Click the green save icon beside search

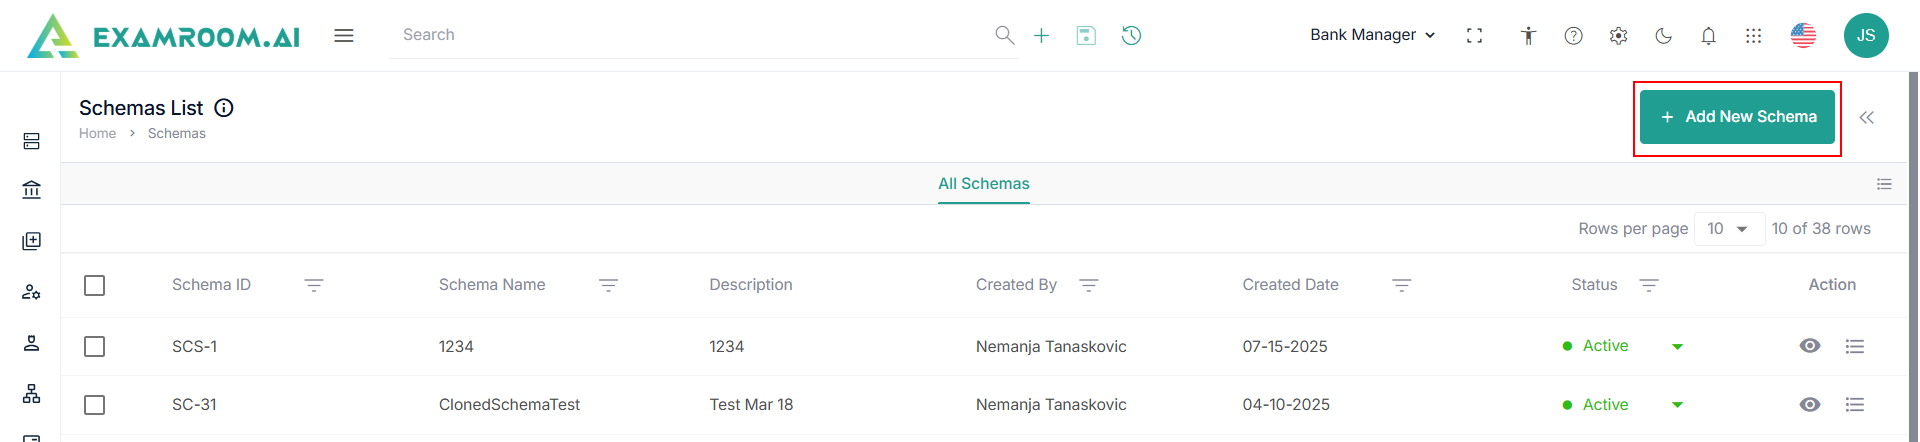pos(1086,36)
